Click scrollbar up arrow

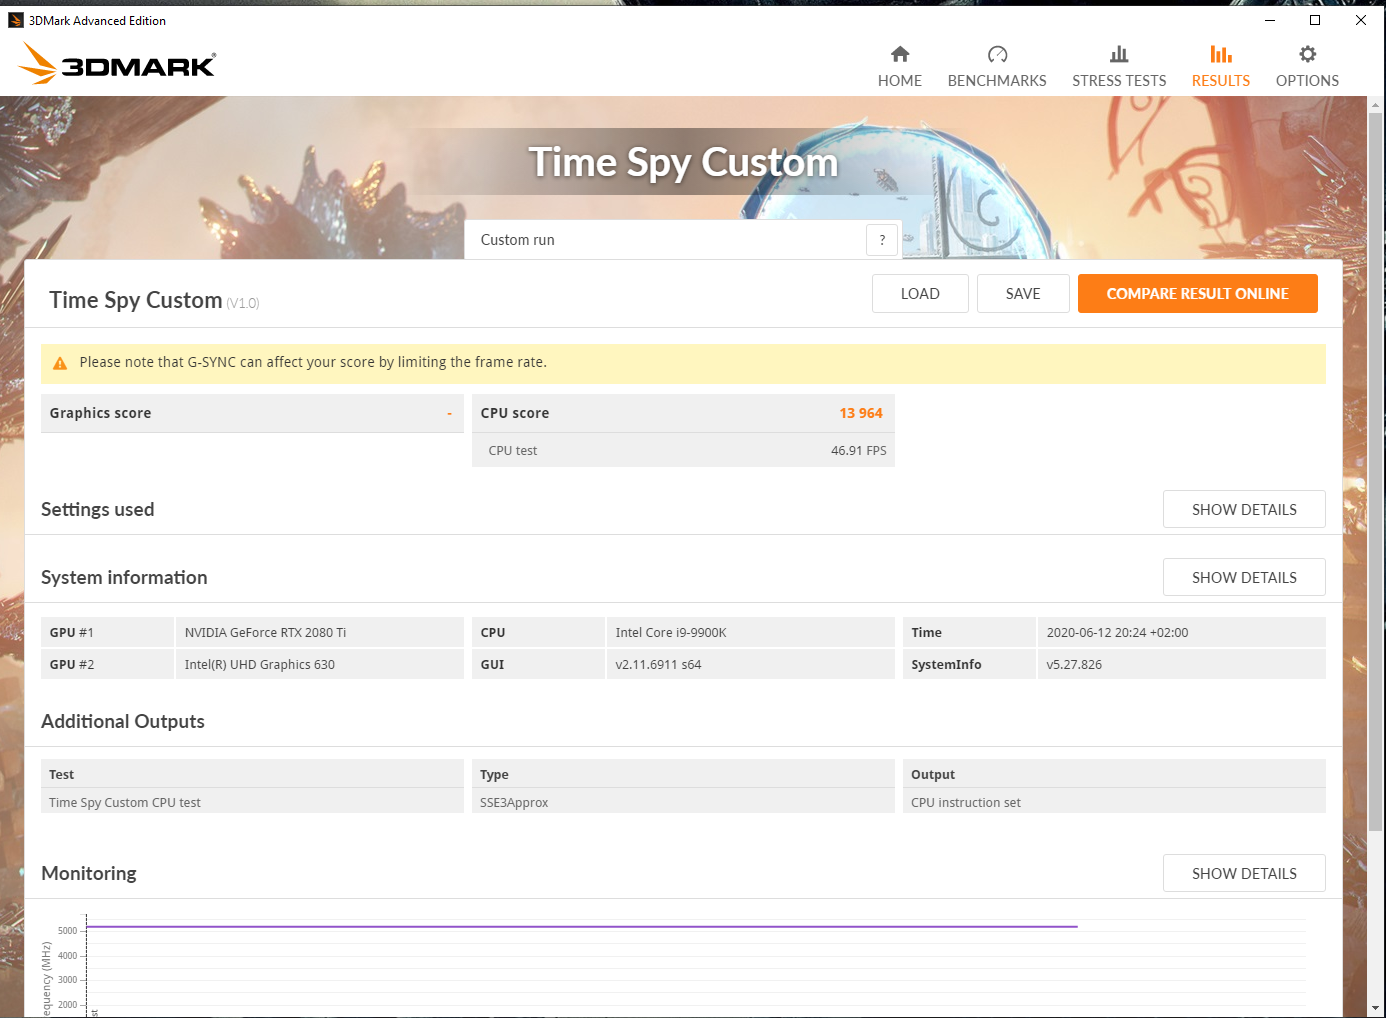tap(1376, 105)
